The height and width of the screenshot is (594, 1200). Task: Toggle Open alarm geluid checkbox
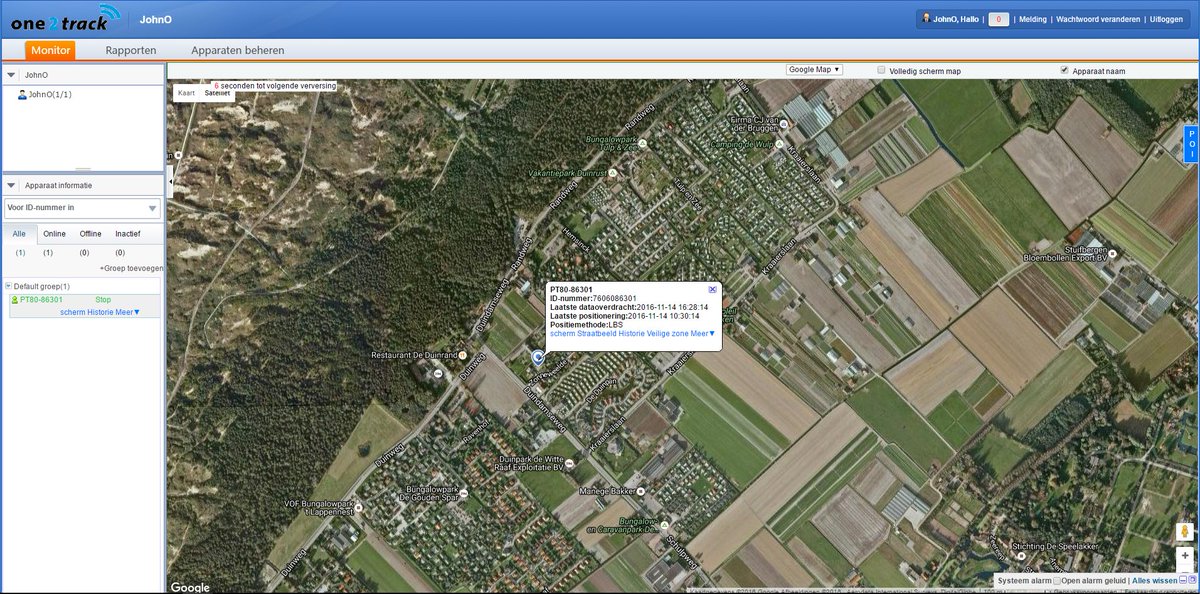click(1058, 580)
